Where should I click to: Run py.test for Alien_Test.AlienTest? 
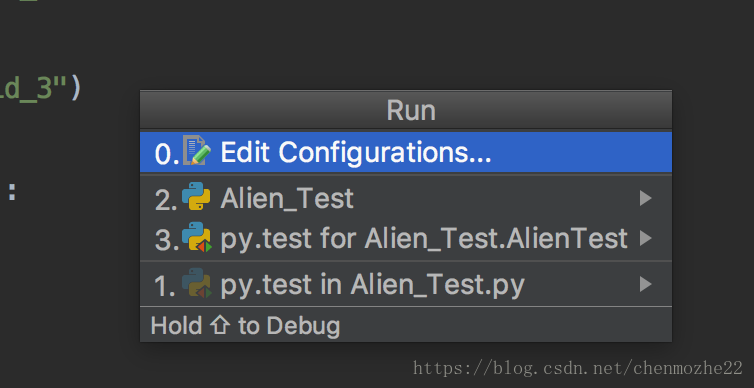click(406, 238)
